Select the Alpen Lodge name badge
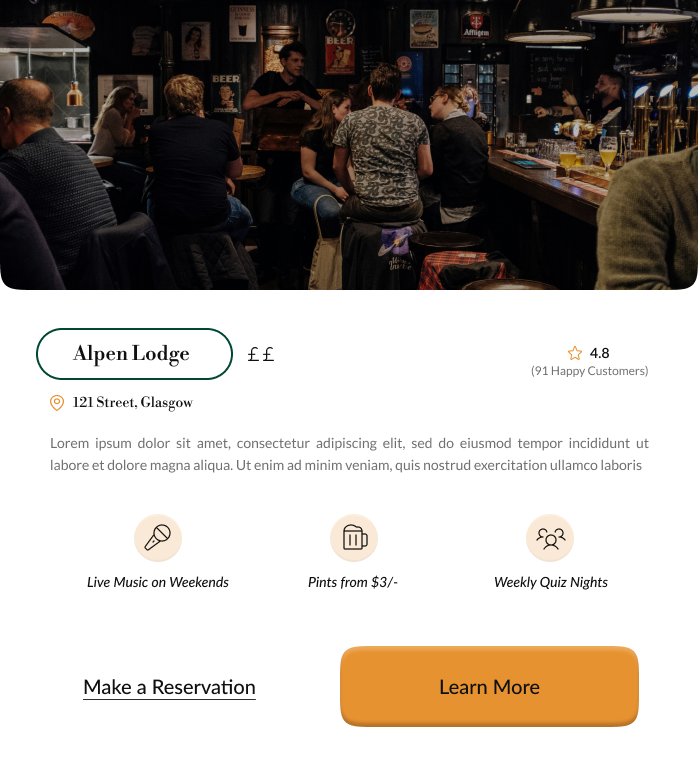This screenshot has height=782, width=698. (x=134, y=354)
